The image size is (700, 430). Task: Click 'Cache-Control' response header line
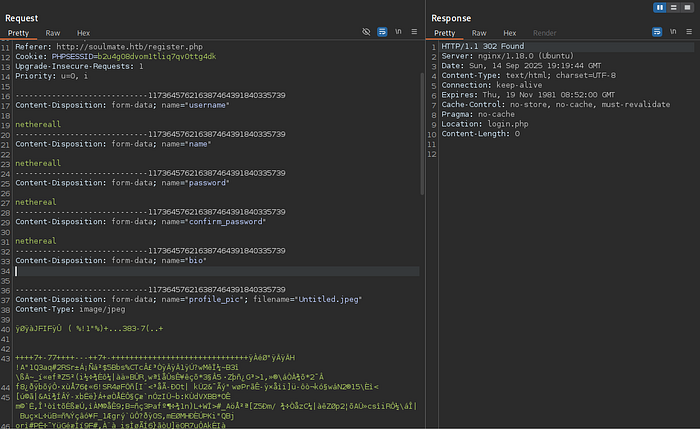pos(556,104)
